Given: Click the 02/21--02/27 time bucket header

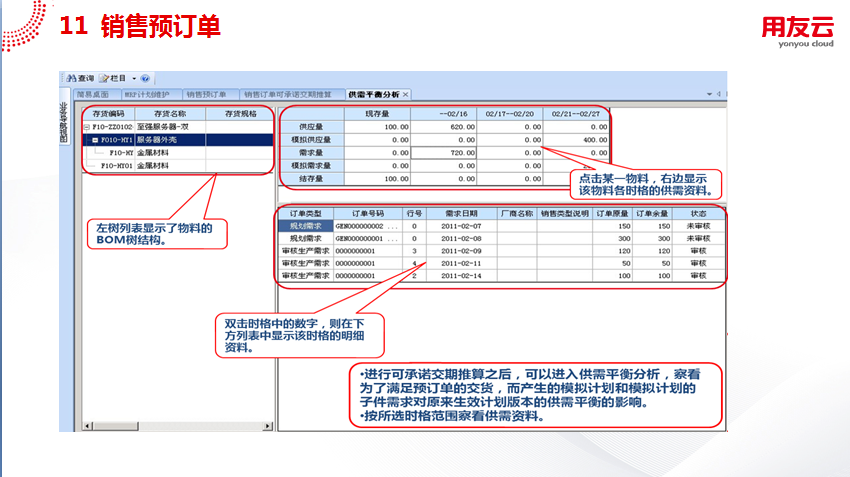Looking at the screenshot, I should (x=576, y=114).
